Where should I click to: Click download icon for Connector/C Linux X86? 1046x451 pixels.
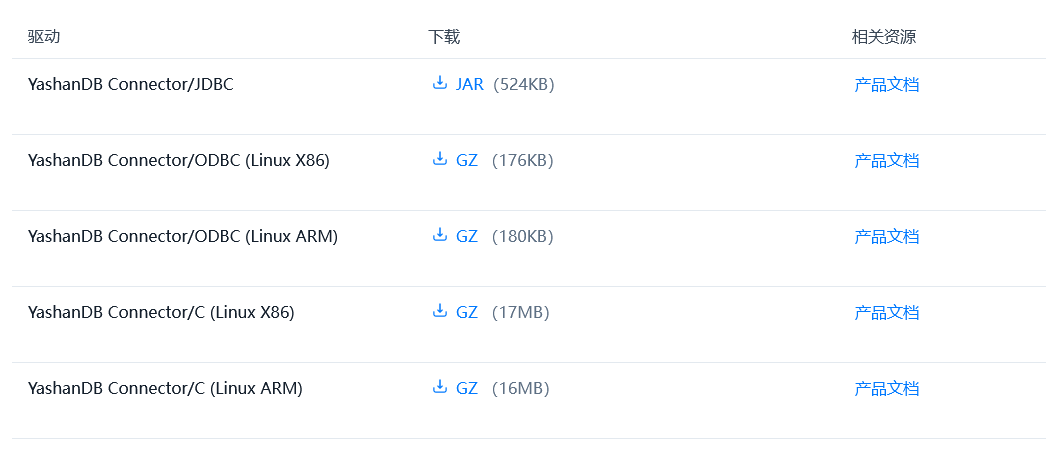[x=439, y=311]
